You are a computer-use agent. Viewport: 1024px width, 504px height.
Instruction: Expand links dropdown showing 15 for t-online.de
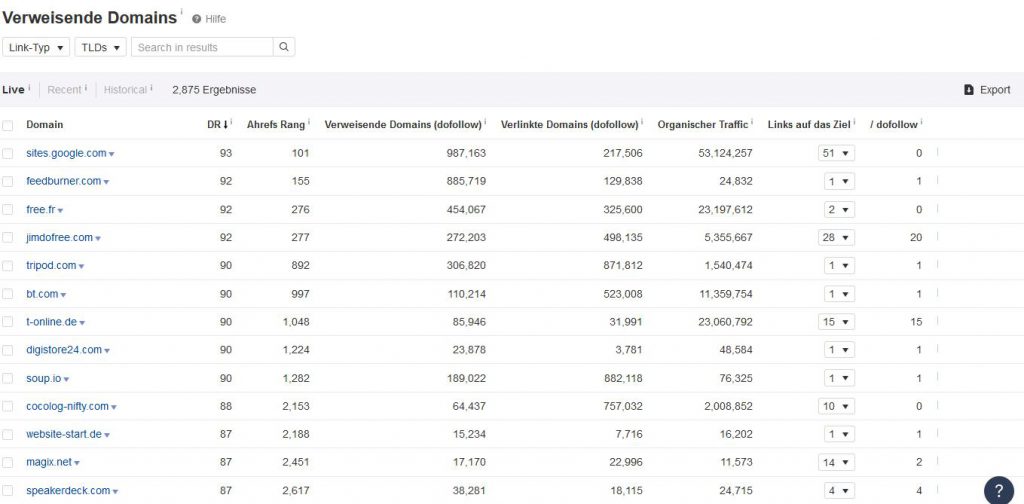pos(836,322)
